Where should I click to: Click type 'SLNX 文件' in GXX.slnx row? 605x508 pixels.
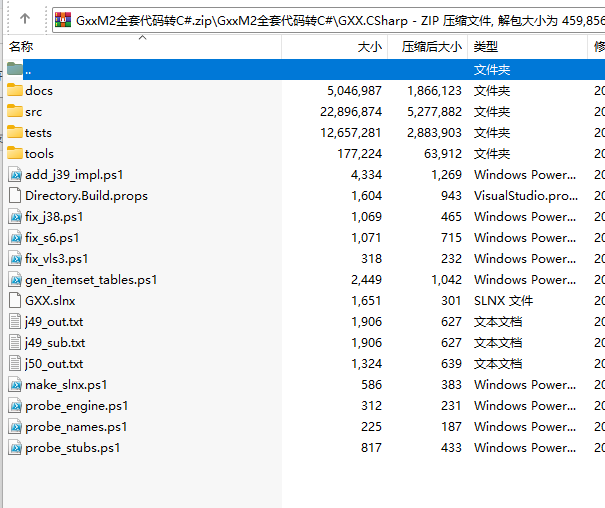503,301
